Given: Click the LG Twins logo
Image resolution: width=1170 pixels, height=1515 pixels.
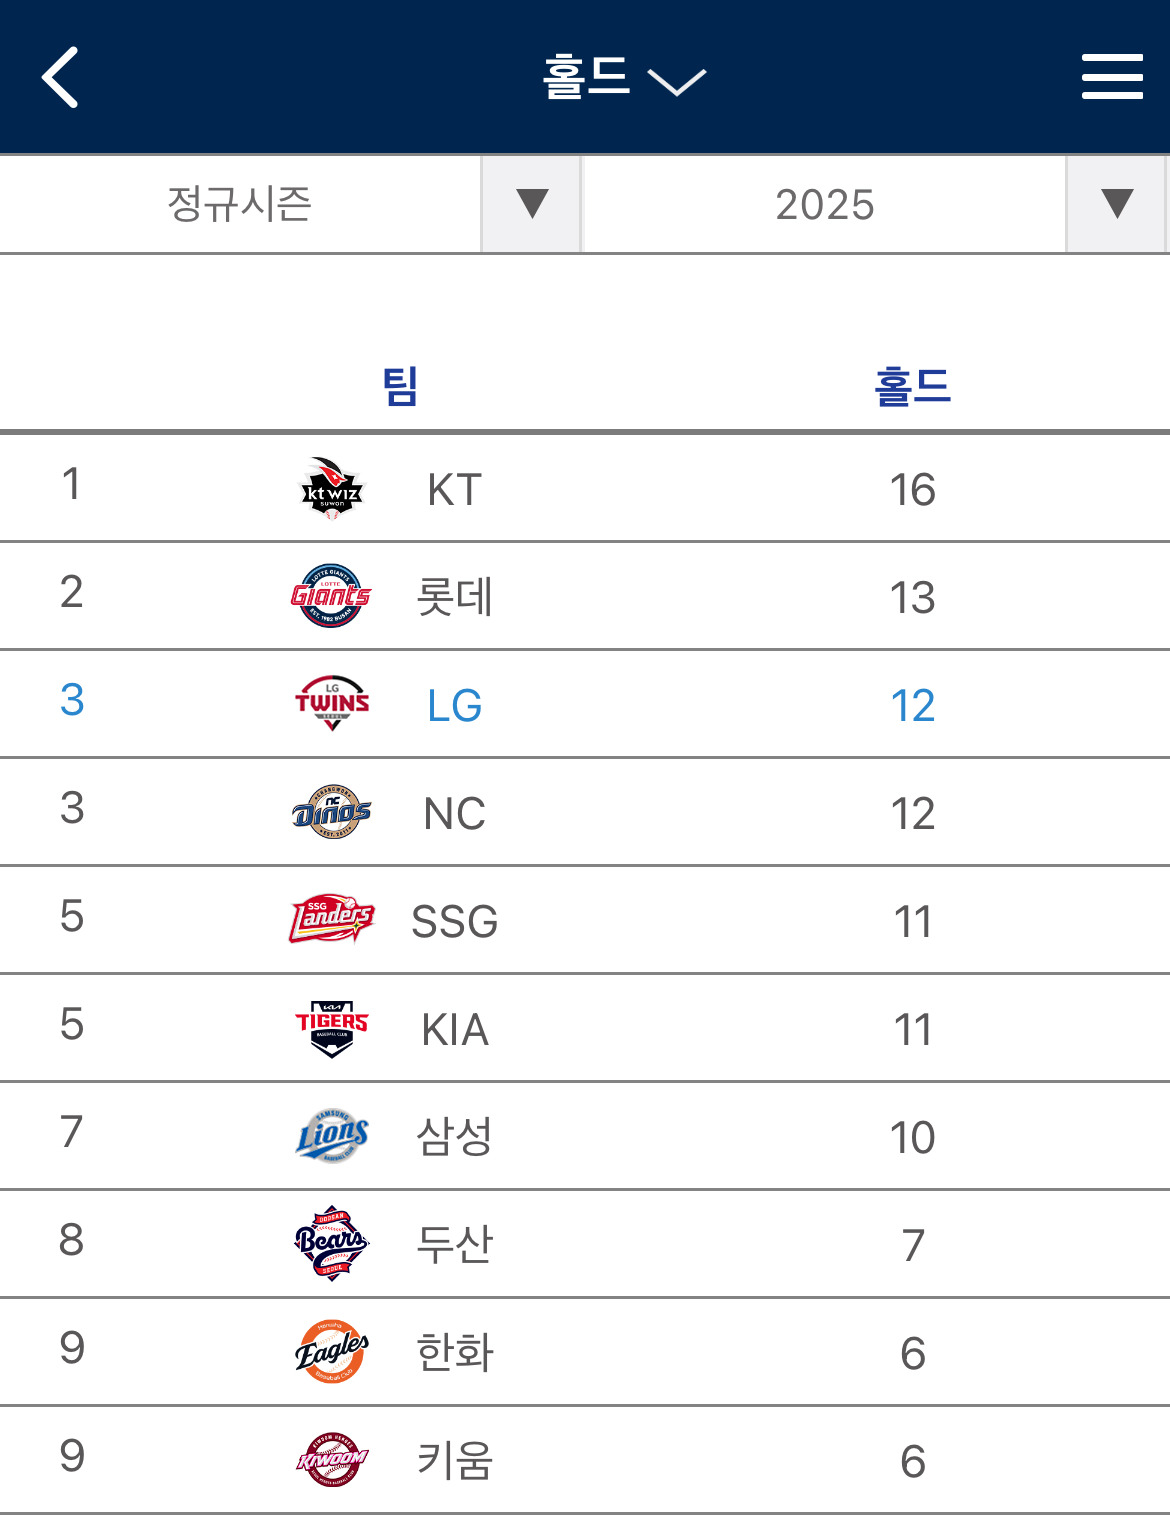Looking at the screenshot, I should (332, 704).
